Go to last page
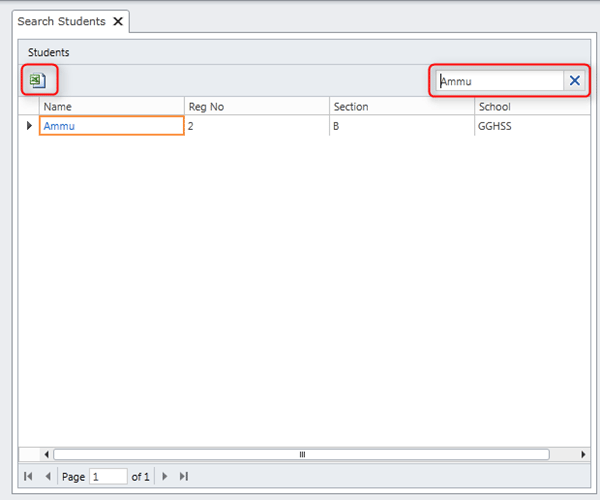600x500 pixels. pos(184,476)
